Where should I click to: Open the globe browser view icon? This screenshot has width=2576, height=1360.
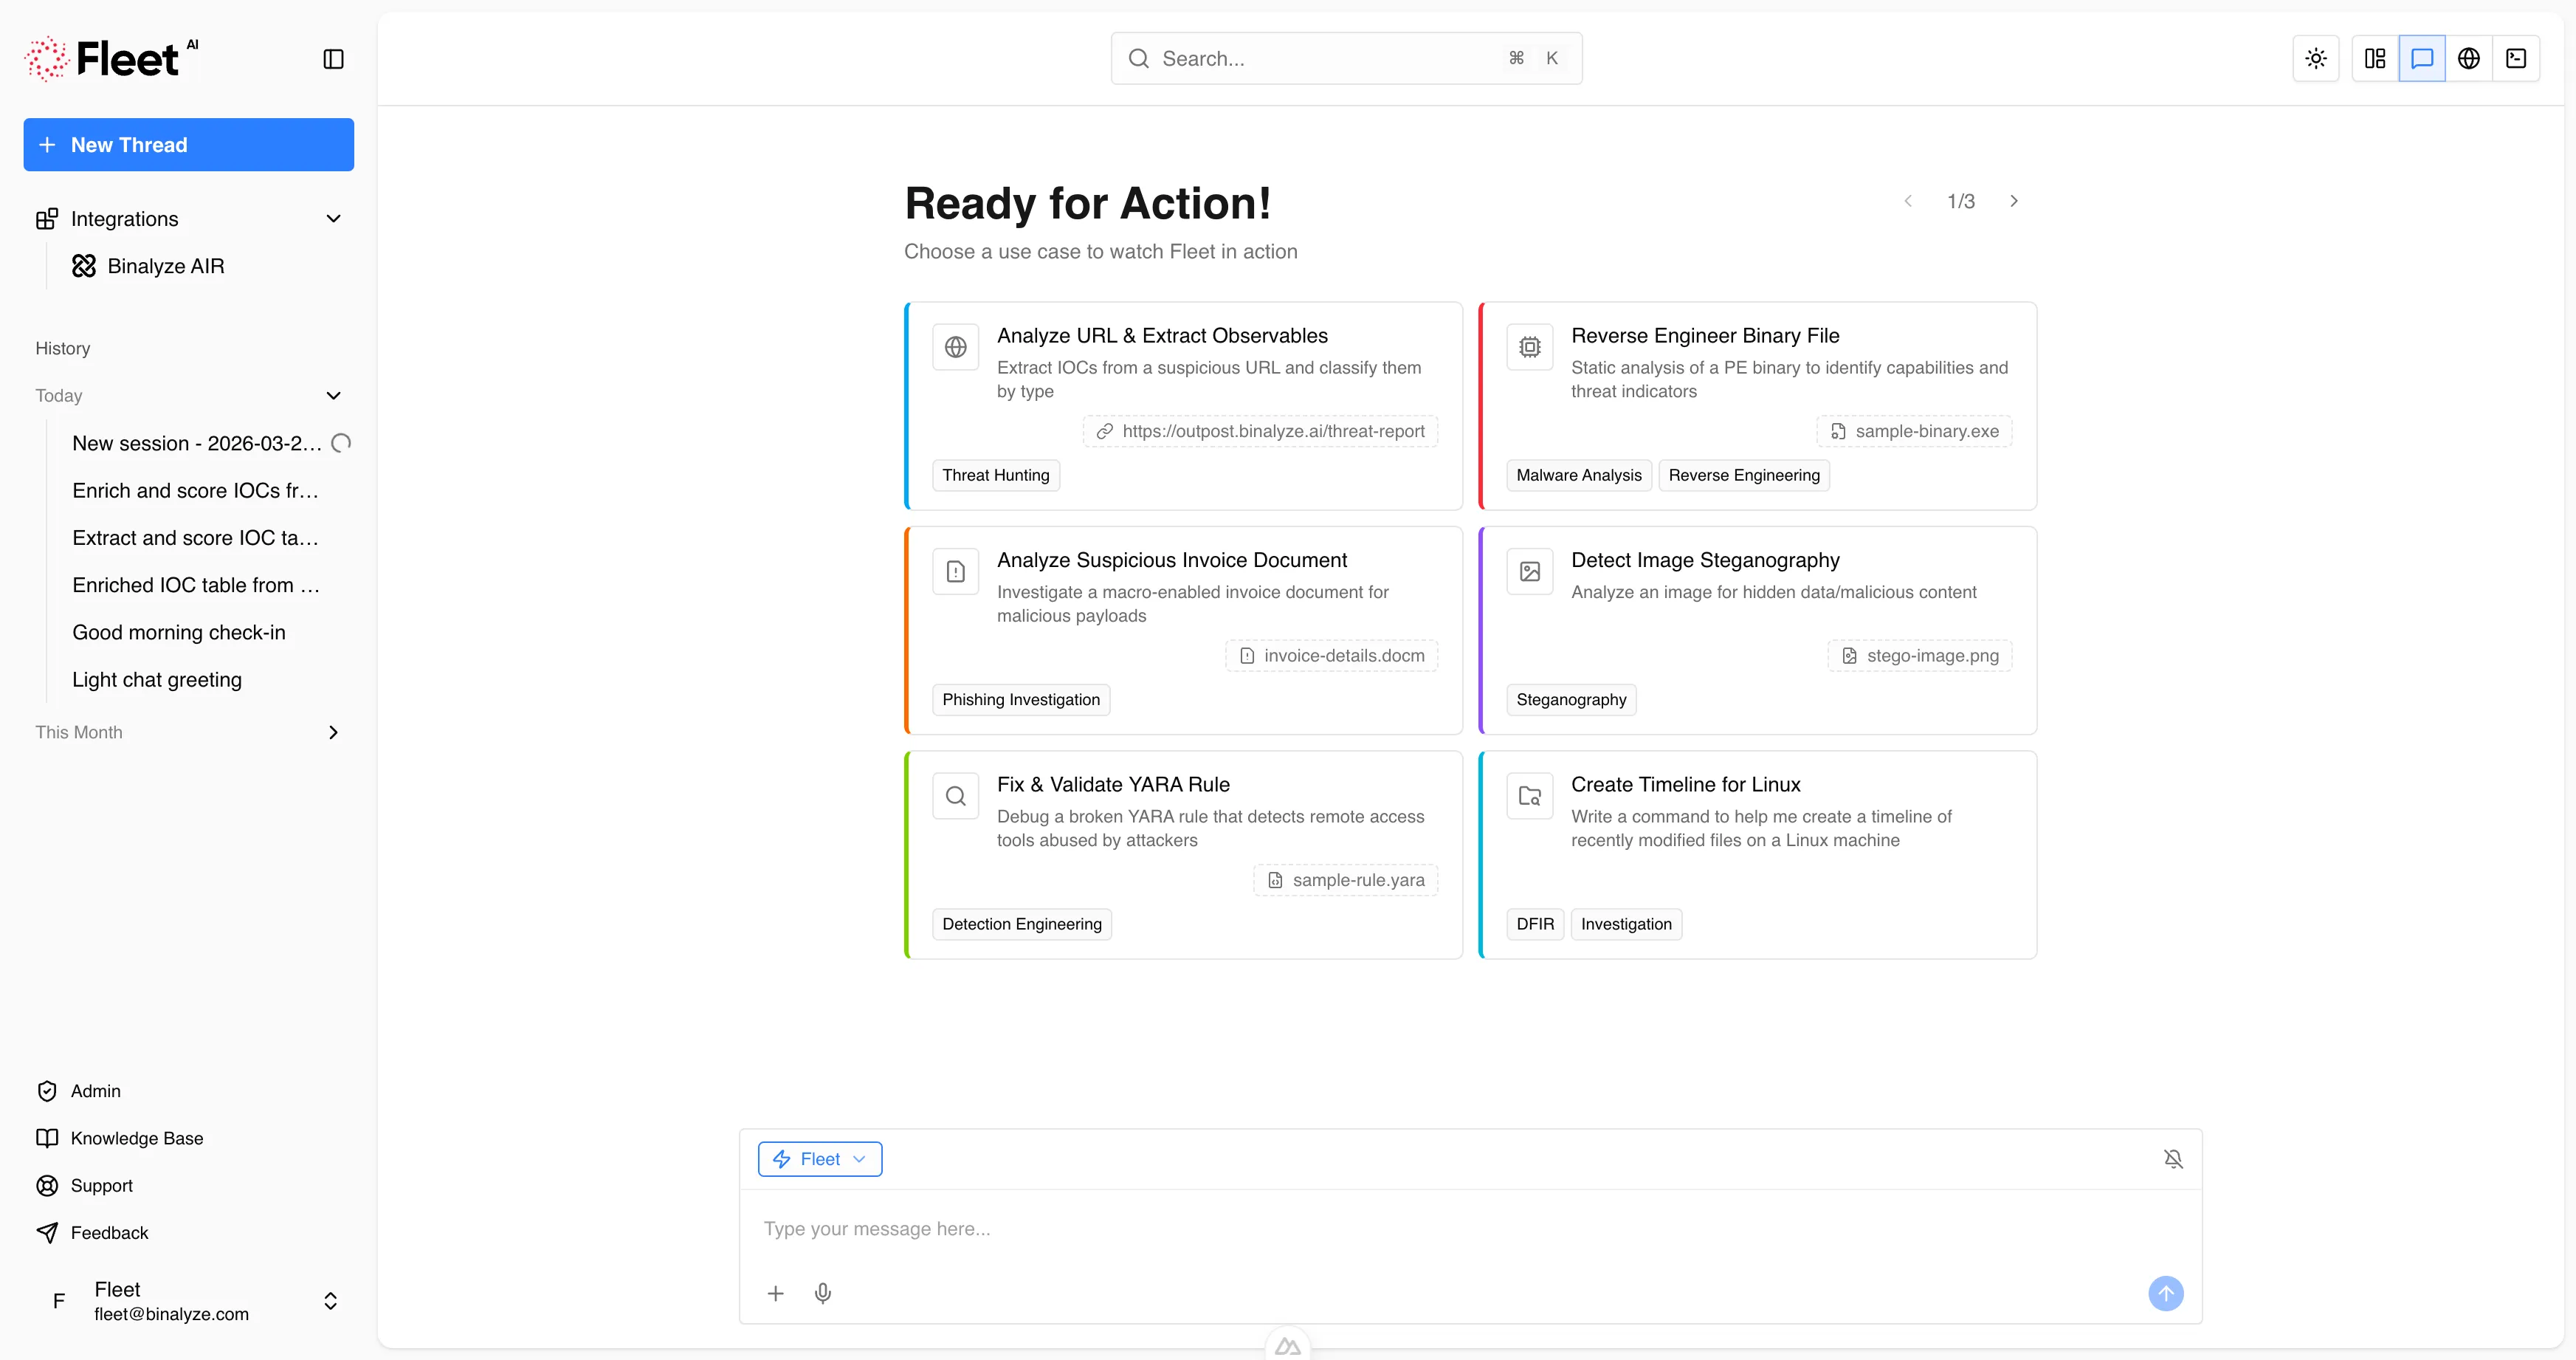point(2469,59)
